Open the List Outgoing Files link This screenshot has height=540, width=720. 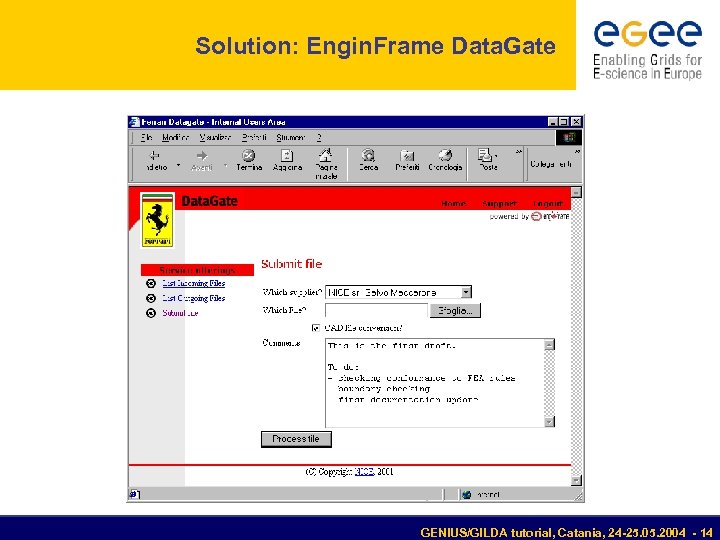coord(194,298)
